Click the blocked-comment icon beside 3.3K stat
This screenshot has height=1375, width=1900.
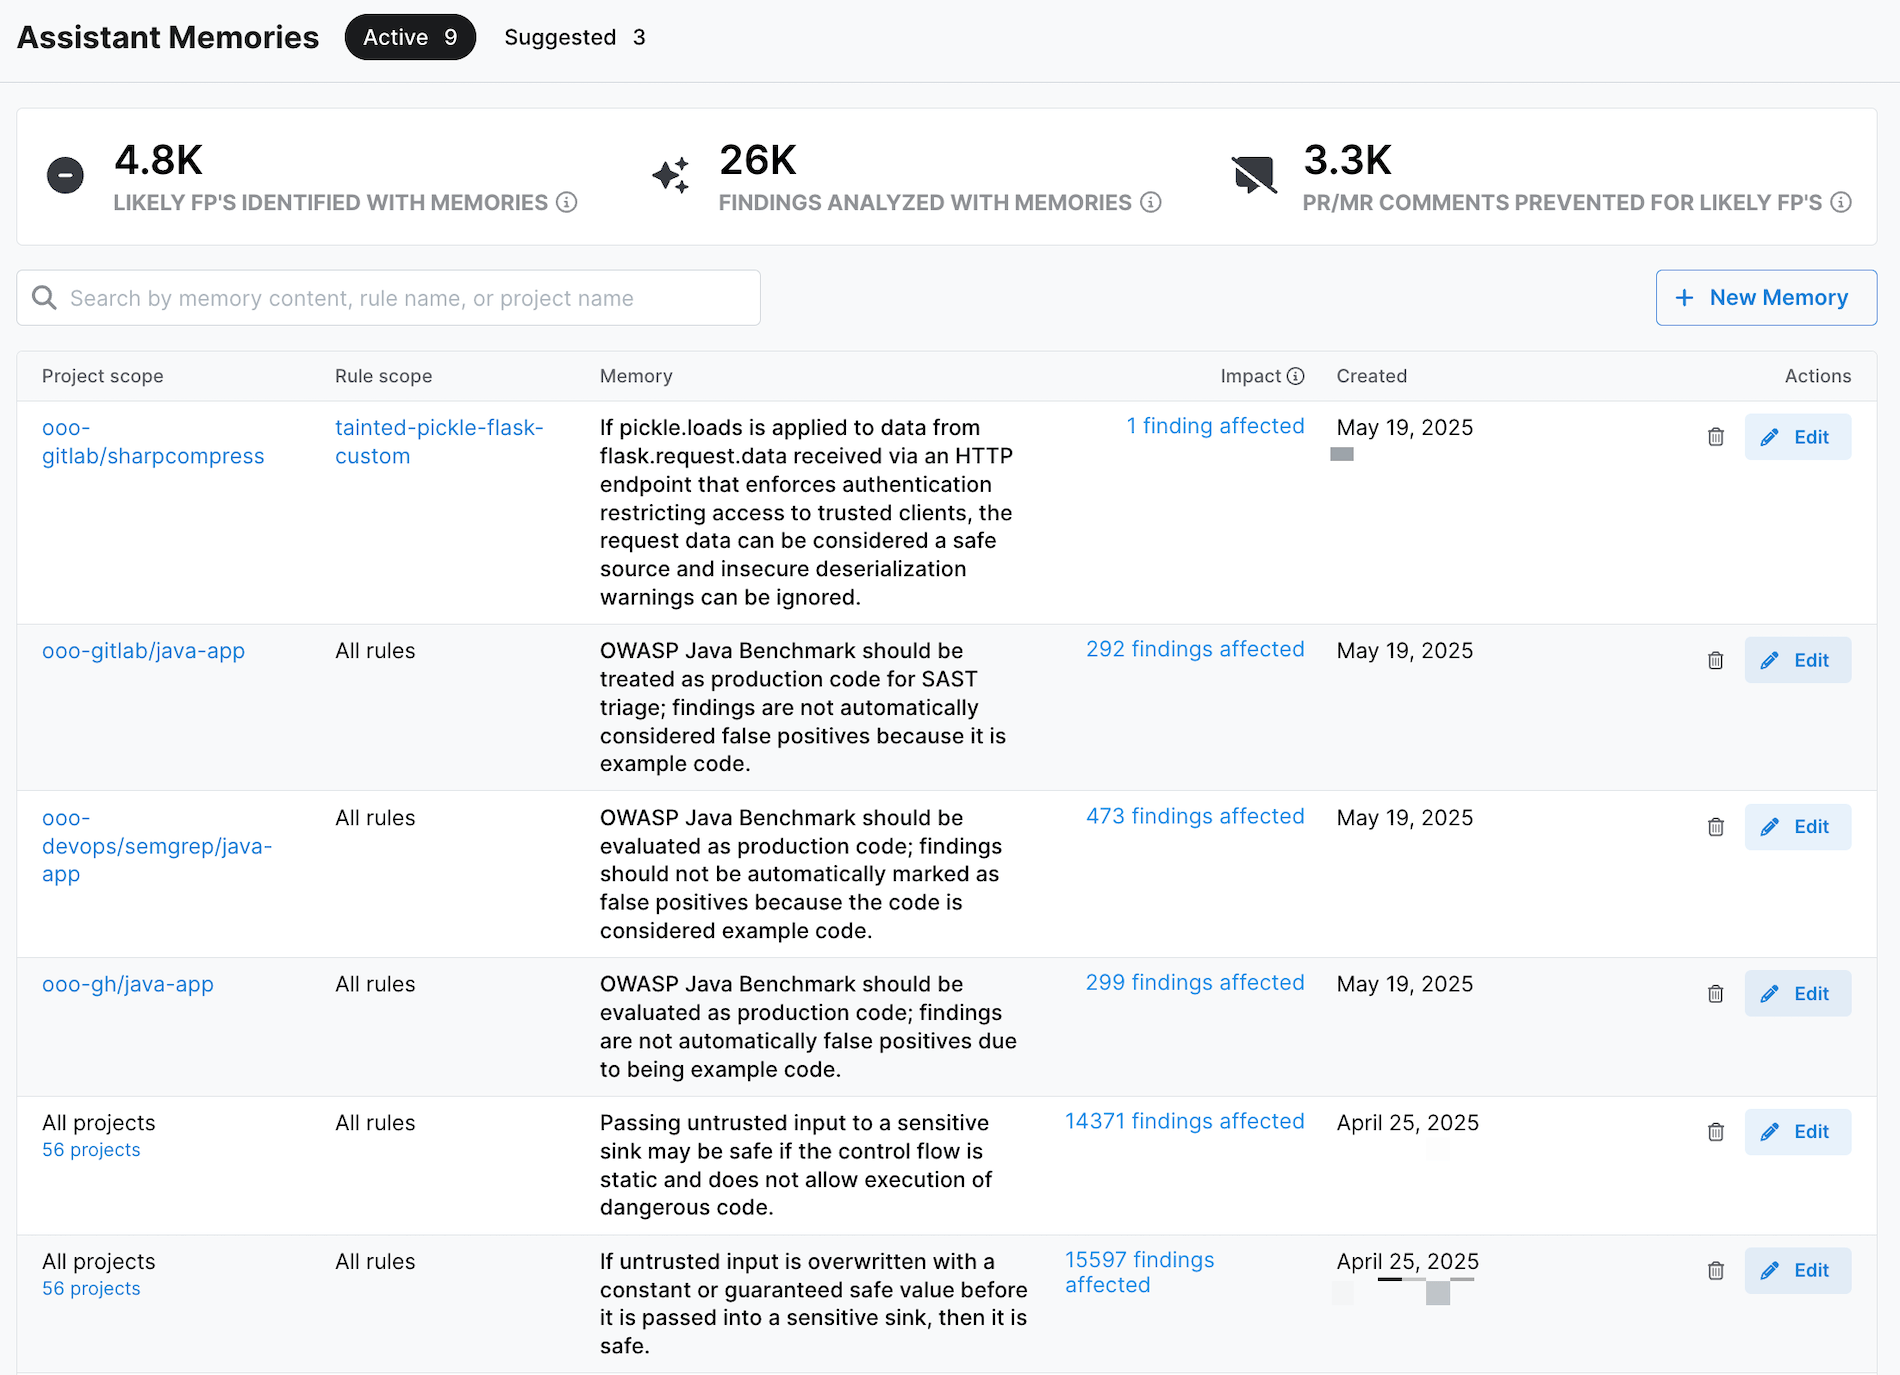pos(1254,173)
